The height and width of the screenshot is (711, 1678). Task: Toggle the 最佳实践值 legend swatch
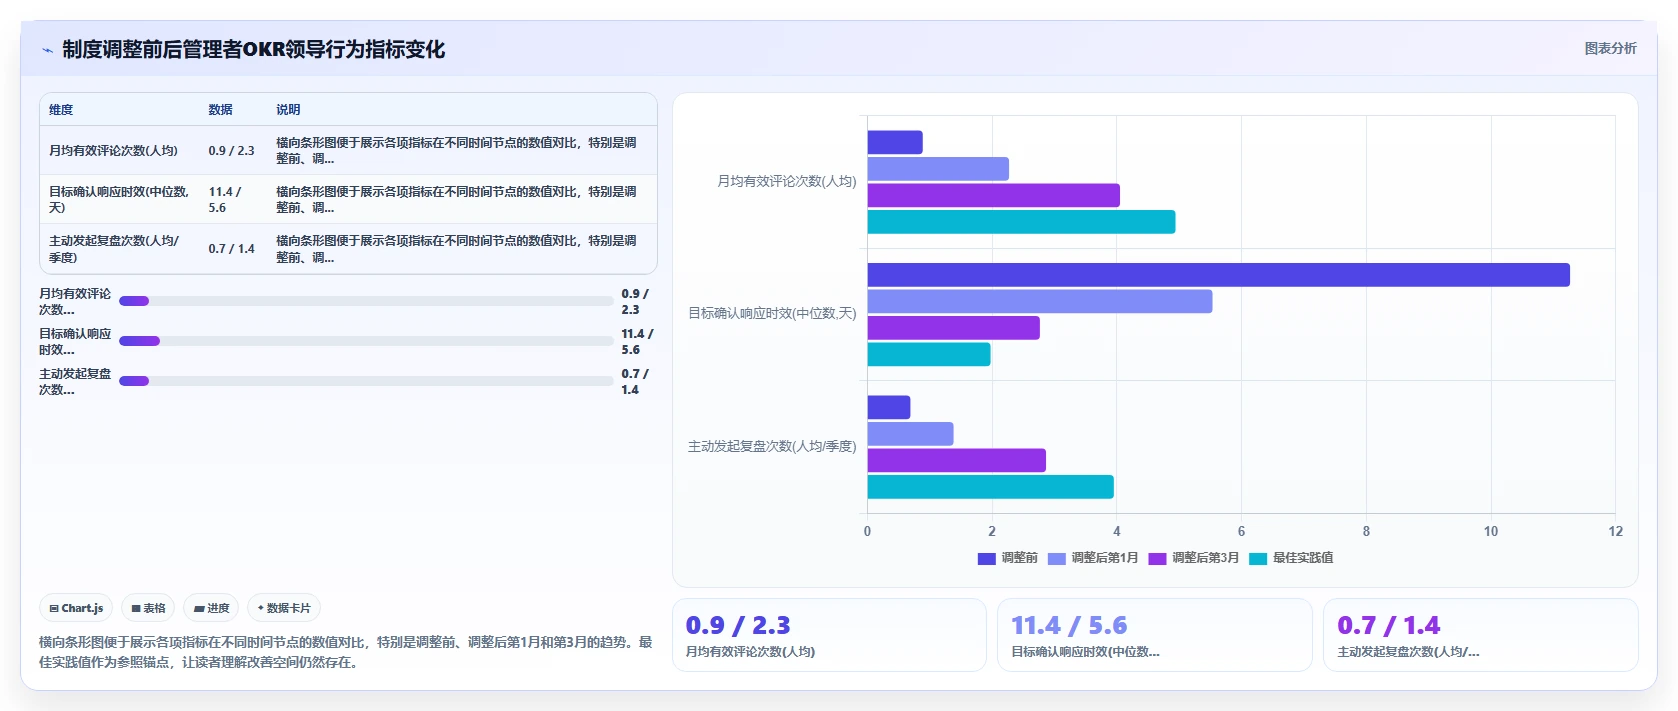(x=1258, y=558)
